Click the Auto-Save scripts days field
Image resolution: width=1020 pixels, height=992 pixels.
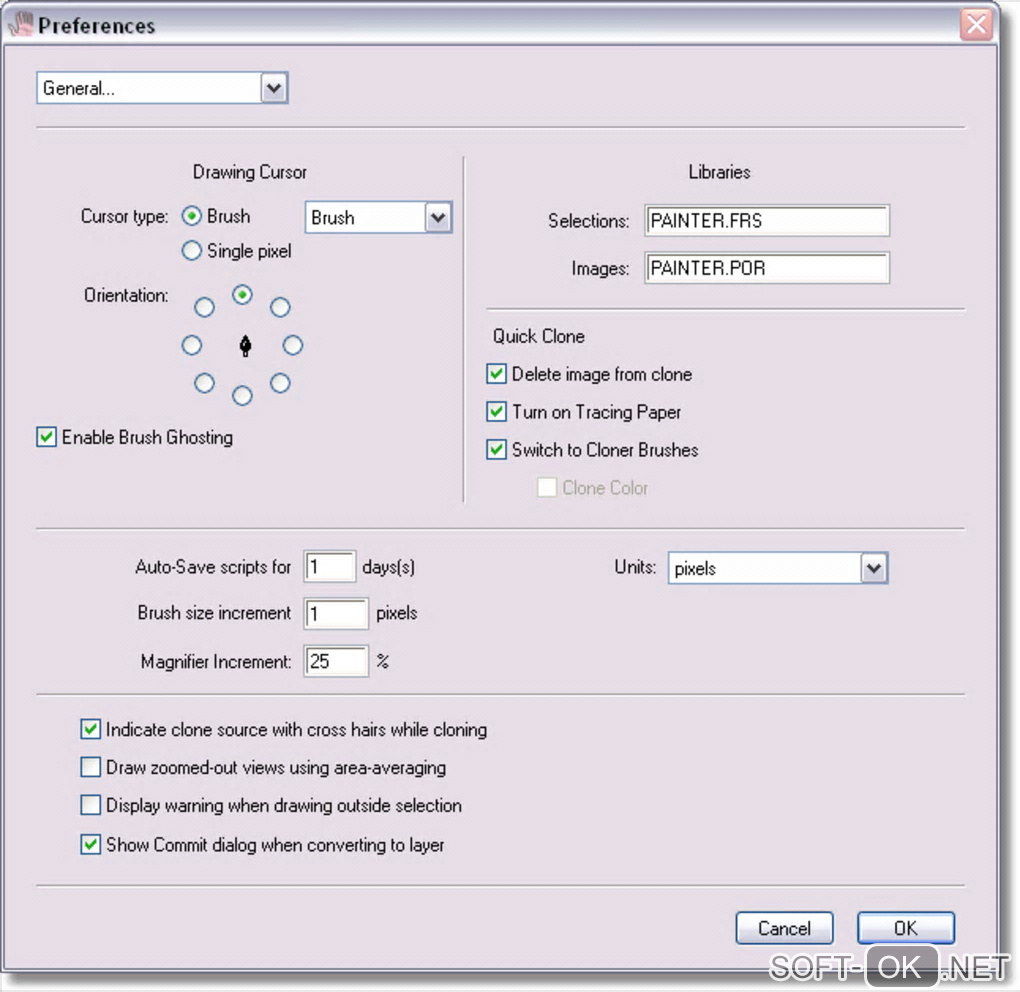(x=330, y=567)
